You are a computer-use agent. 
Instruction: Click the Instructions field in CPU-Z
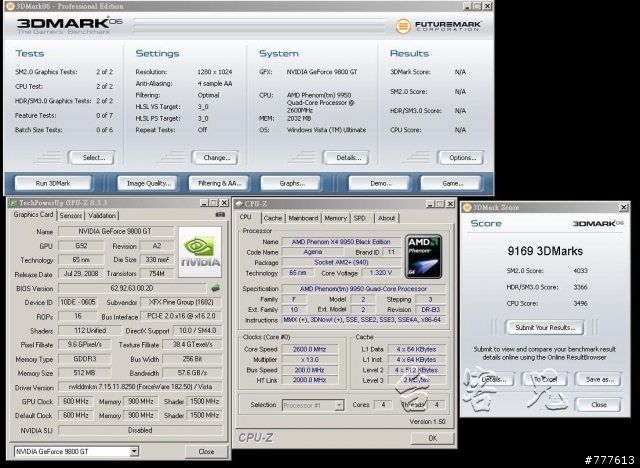pyautogui.click(x=364, y=320)
